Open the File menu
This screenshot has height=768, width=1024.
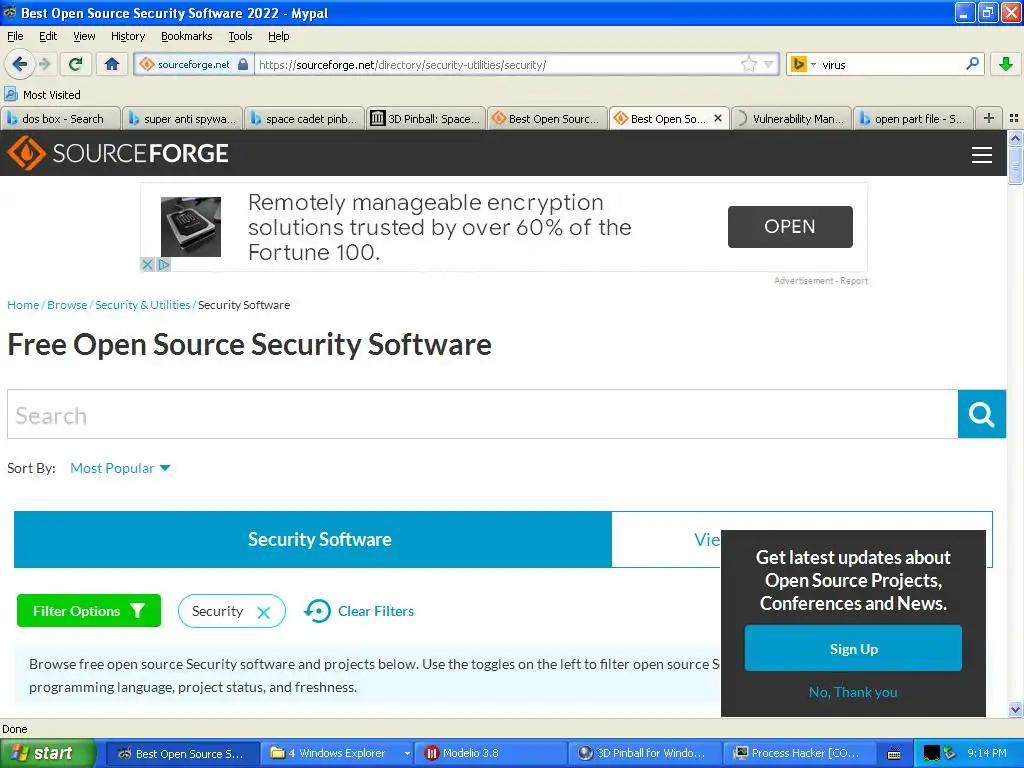(x=15, y=36)
